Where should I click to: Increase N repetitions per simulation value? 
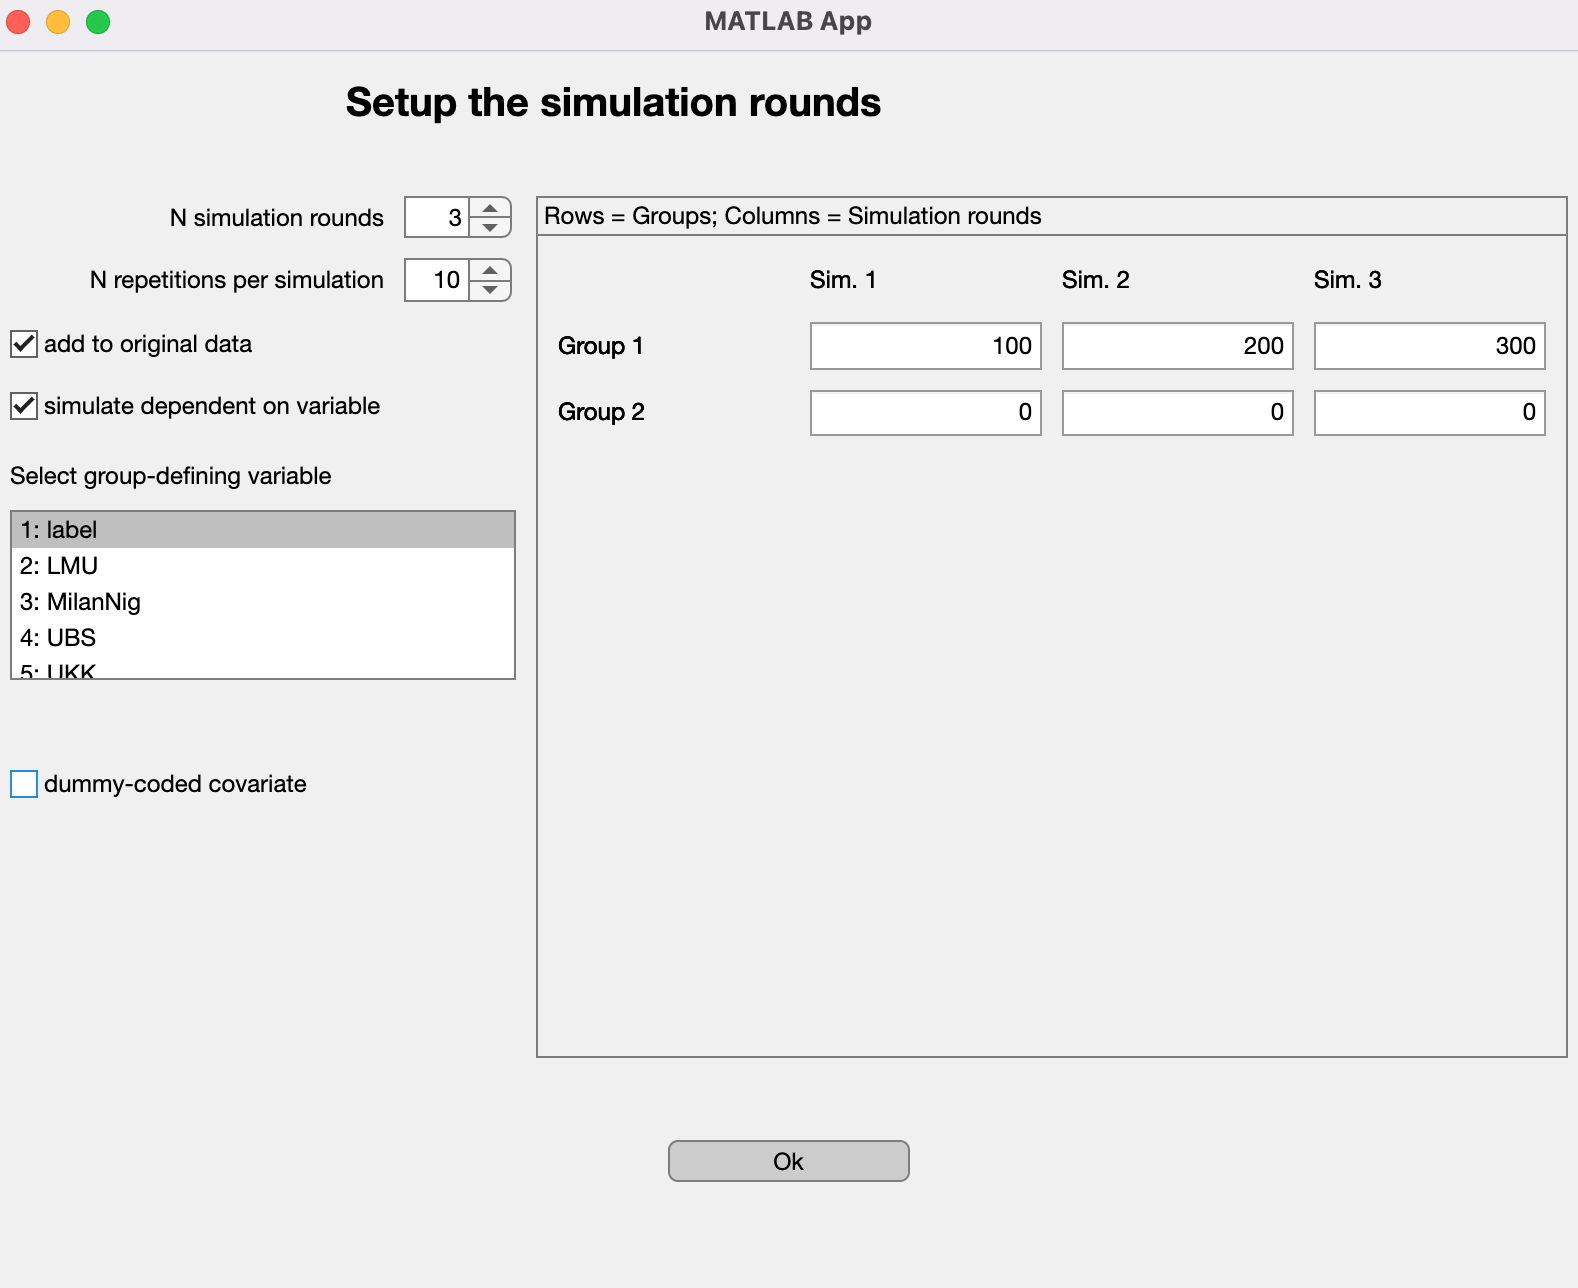[490, 270]
